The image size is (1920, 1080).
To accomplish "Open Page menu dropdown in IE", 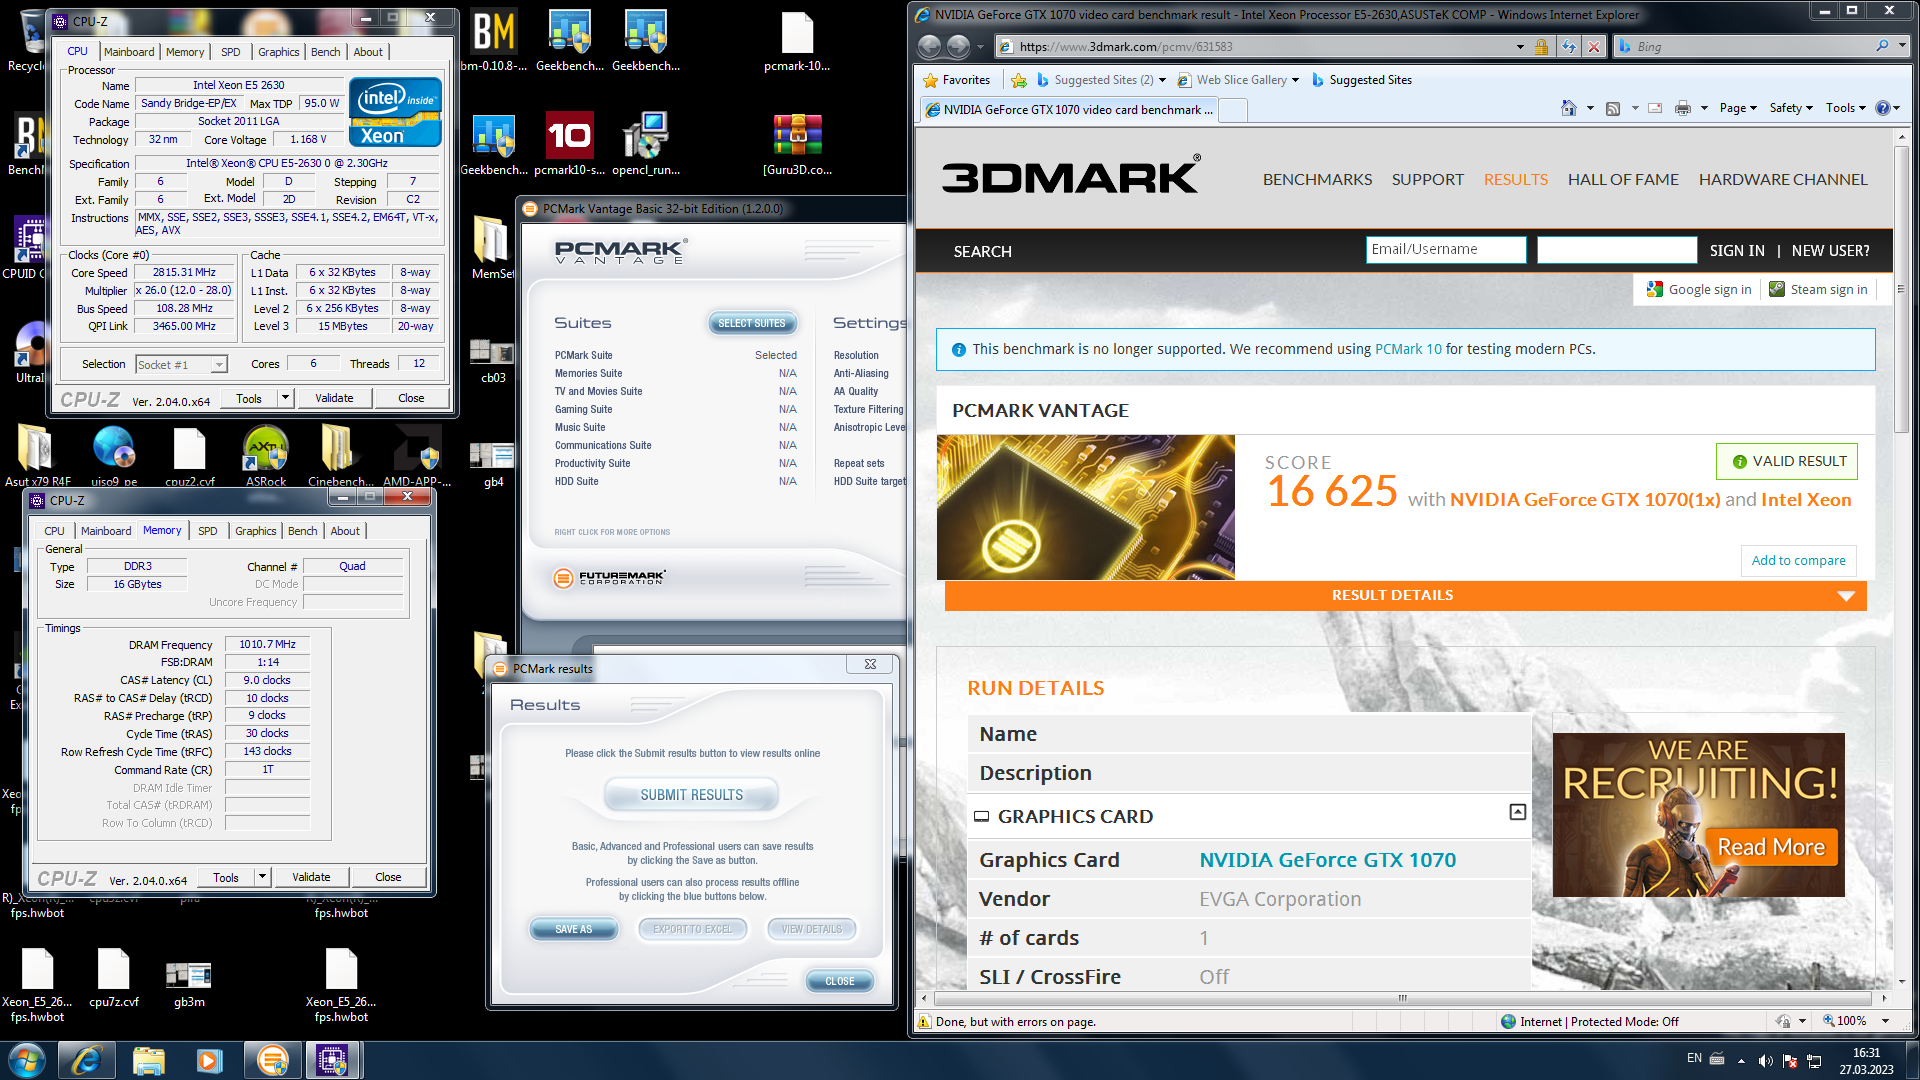I will [1738, 108].
